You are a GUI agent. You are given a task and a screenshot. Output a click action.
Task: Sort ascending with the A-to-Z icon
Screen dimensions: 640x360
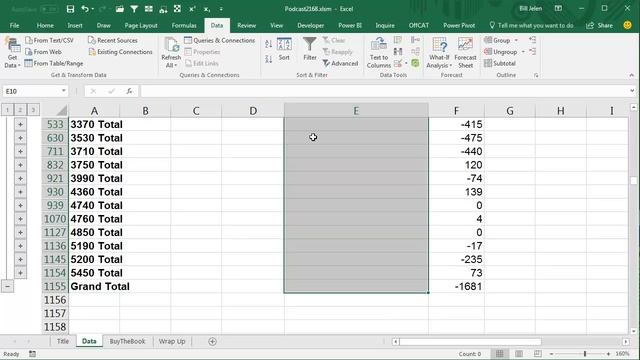tap(269, 44)
